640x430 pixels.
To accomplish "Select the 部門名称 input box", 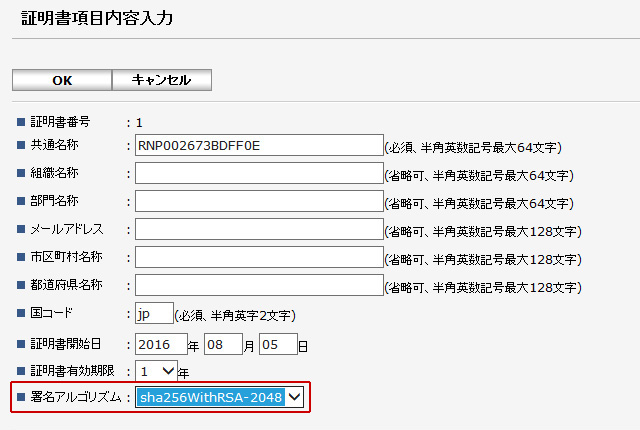I will click(x=259, y=202).
